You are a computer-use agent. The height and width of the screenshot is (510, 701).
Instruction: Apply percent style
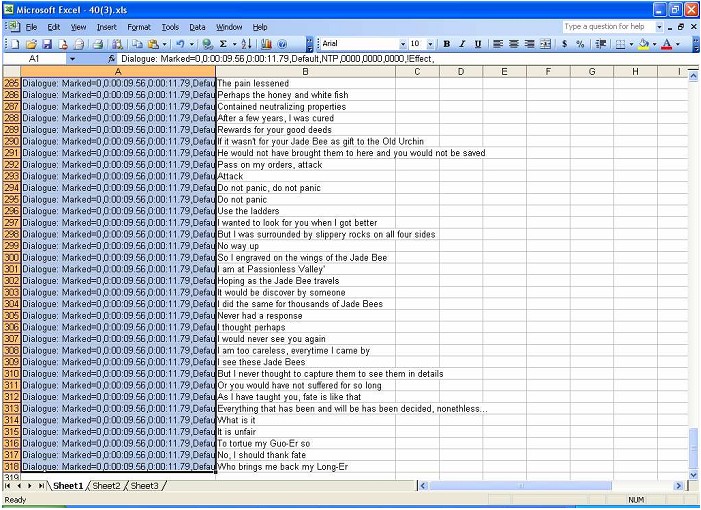coord(580,44)
